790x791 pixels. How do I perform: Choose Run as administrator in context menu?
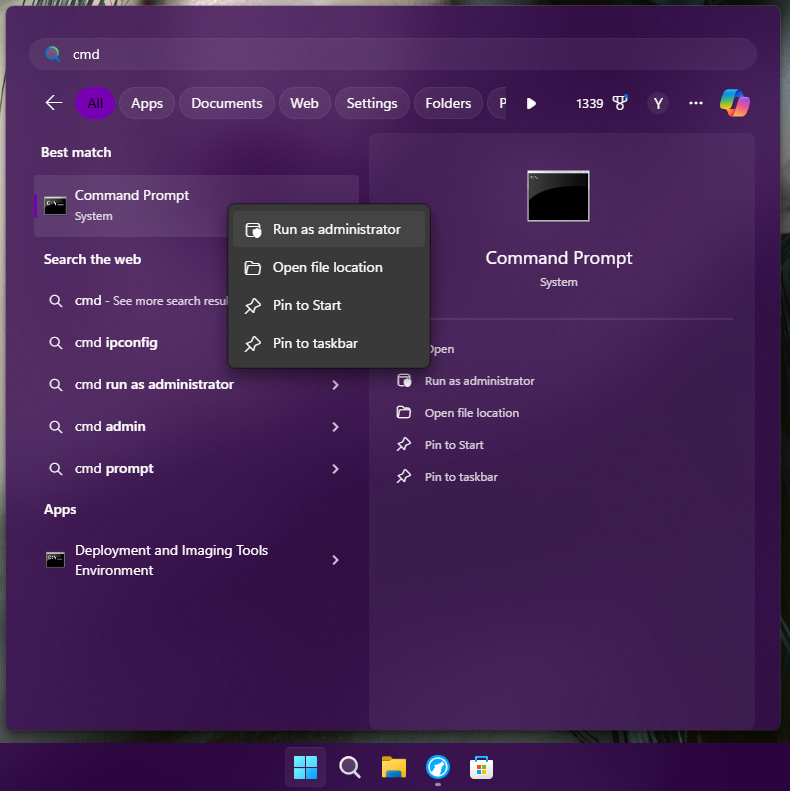(x=329, y=230)
